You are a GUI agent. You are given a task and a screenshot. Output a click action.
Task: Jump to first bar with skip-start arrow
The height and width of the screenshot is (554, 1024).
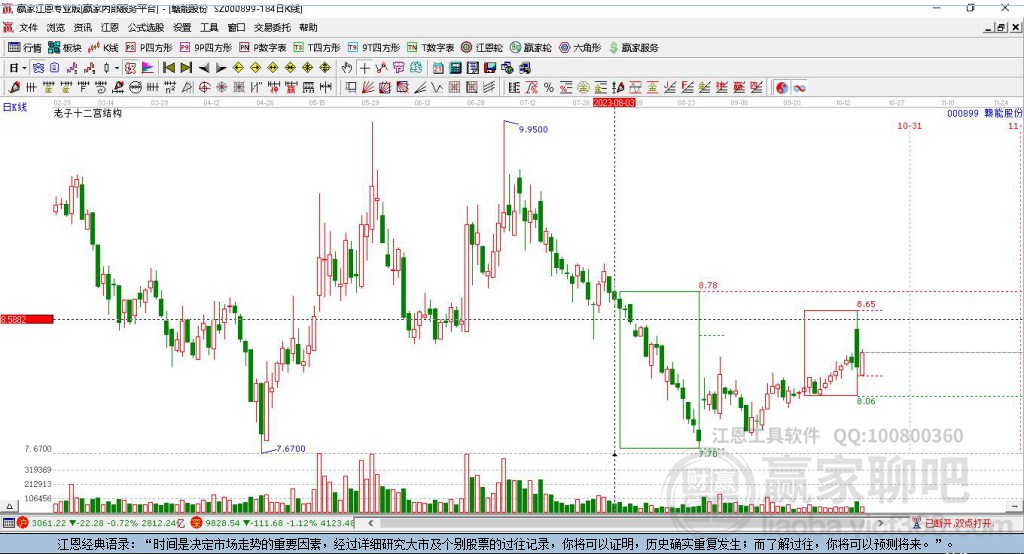tap(168, 68)
